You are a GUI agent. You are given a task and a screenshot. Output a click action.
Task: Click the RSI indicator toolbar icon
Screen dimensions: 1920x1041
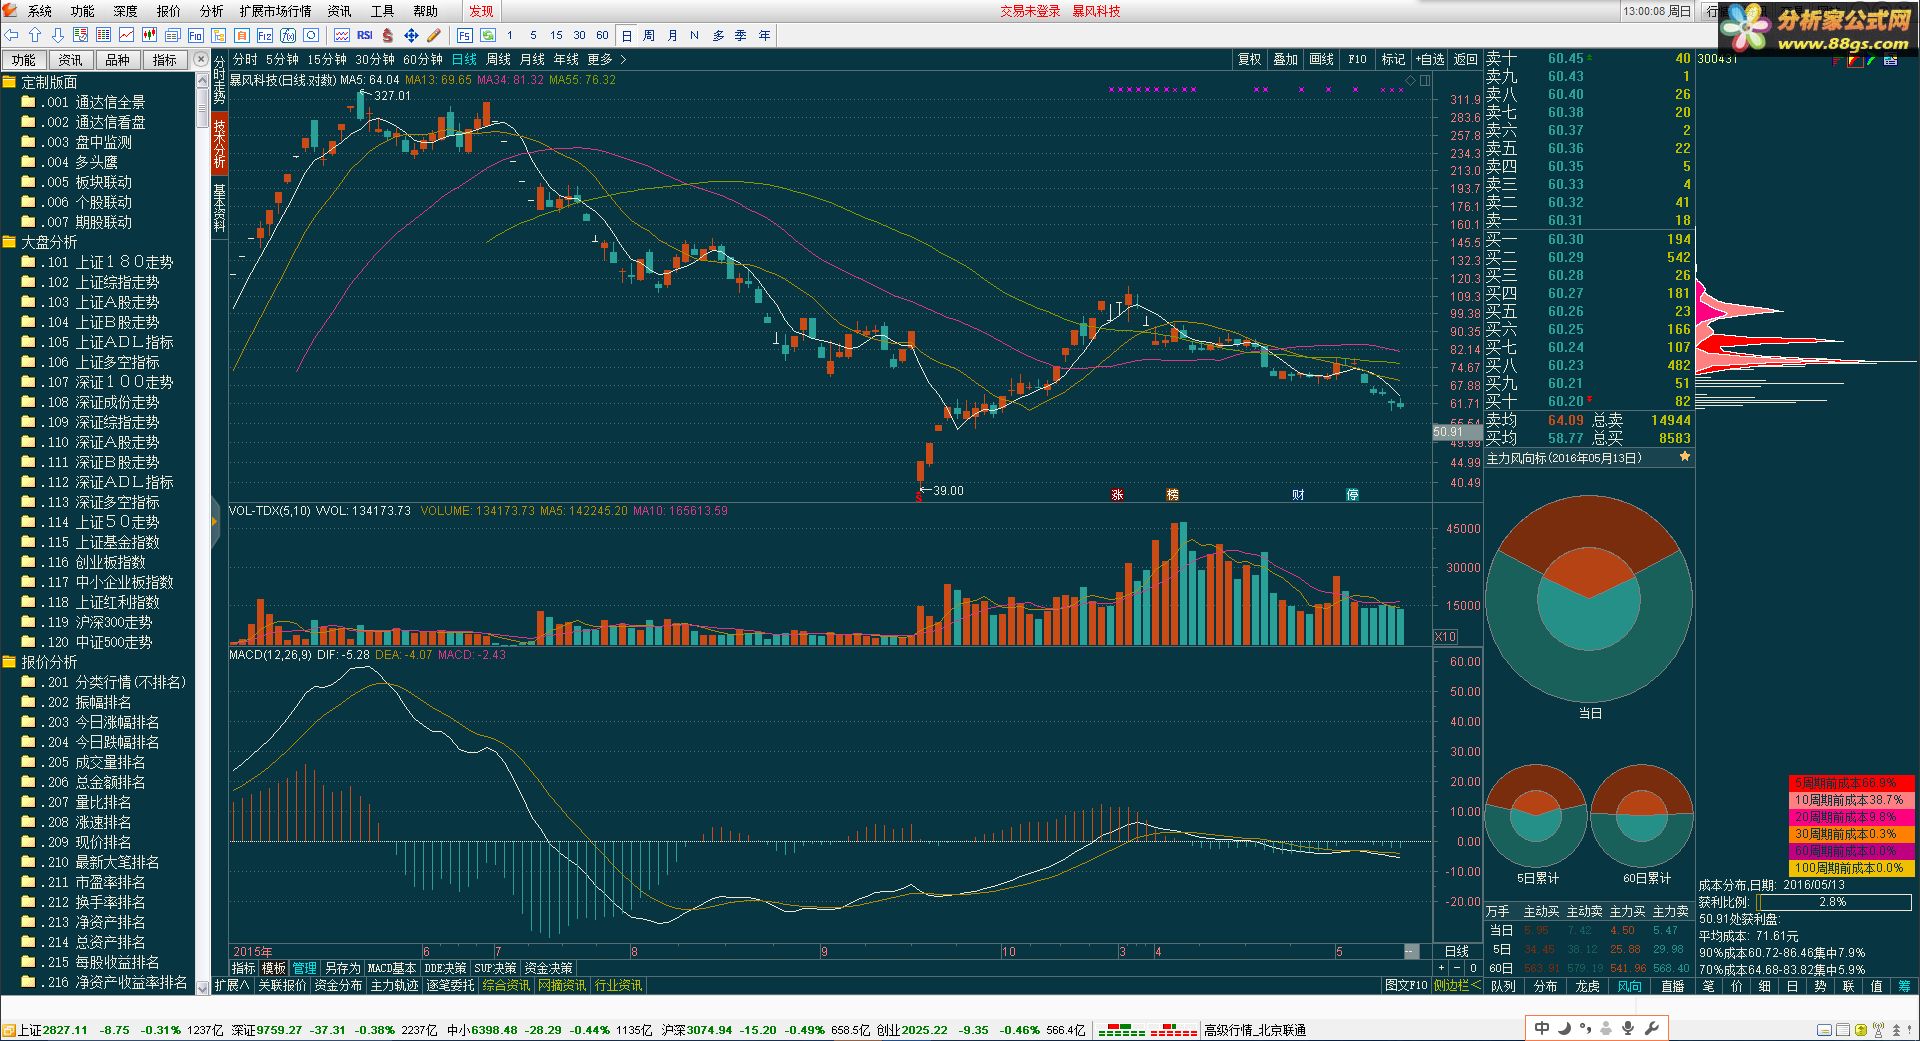[364, 35]
